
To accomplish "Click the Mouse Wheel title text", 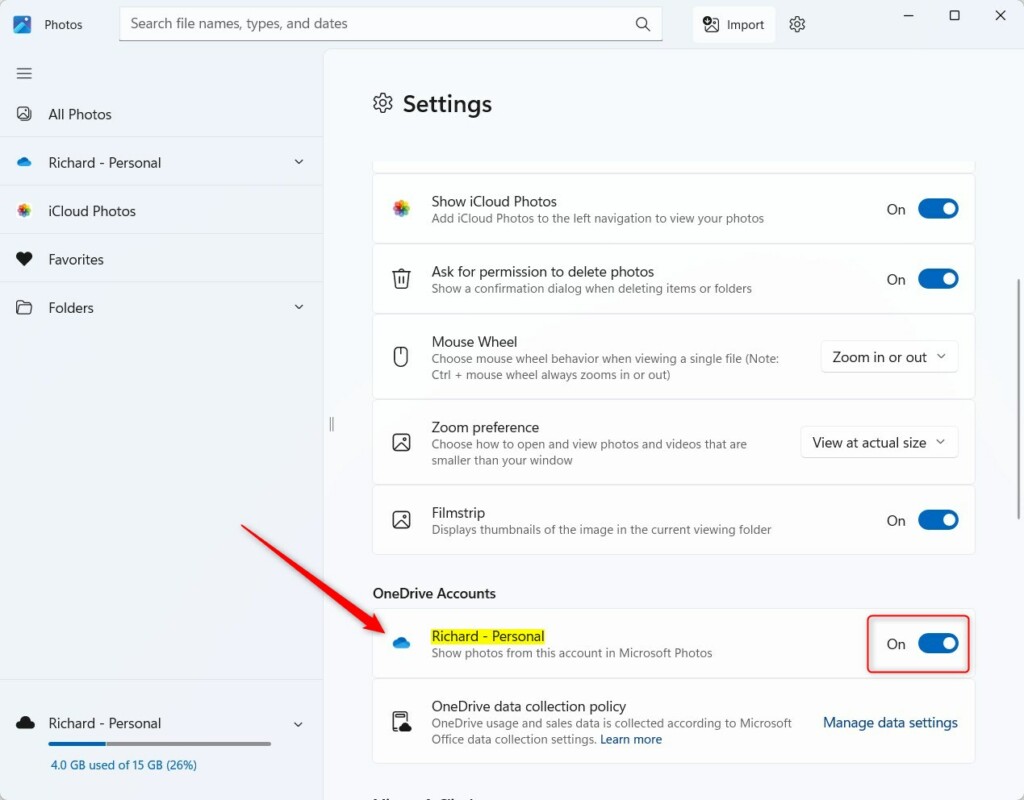I will coord(474,342).
